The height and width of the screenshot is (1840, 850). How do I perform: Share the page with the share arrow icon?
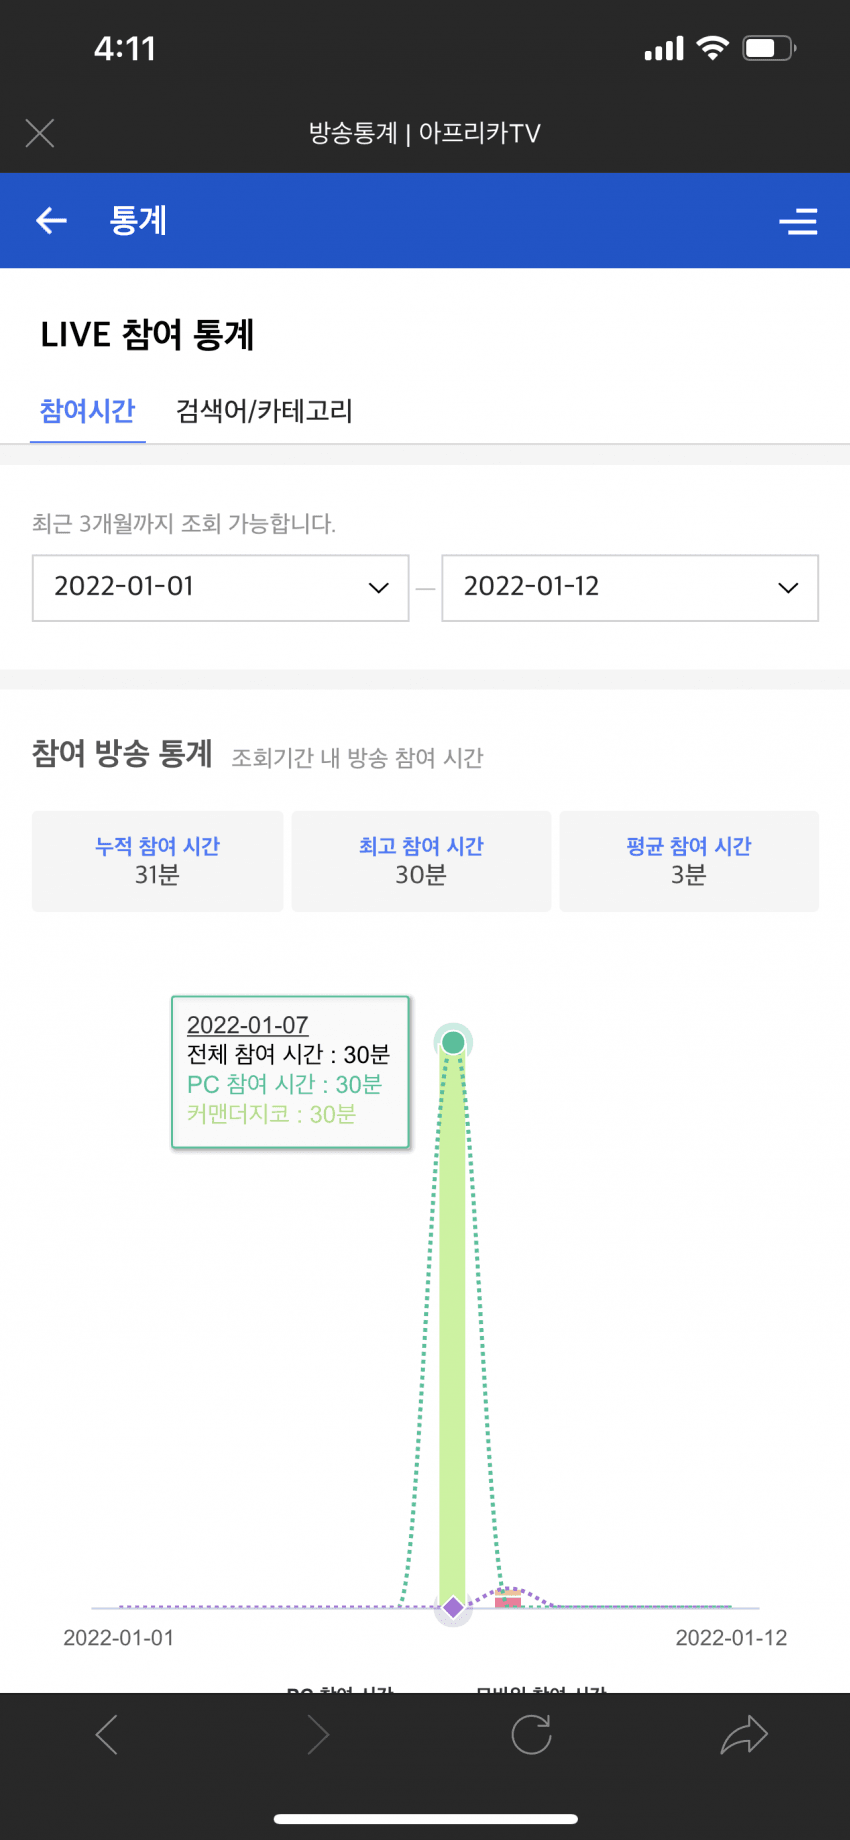click(744, 1735)
